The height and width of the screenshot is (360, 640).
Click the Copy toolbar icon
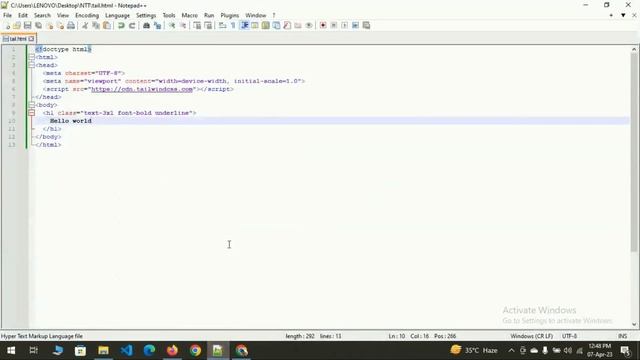coord(96,25)
